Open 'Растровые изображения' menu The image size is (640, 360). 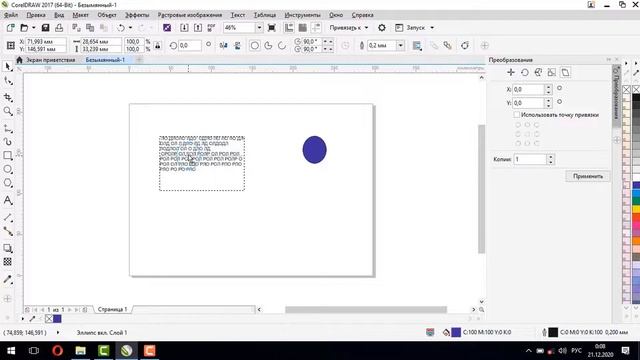[190, 15]
